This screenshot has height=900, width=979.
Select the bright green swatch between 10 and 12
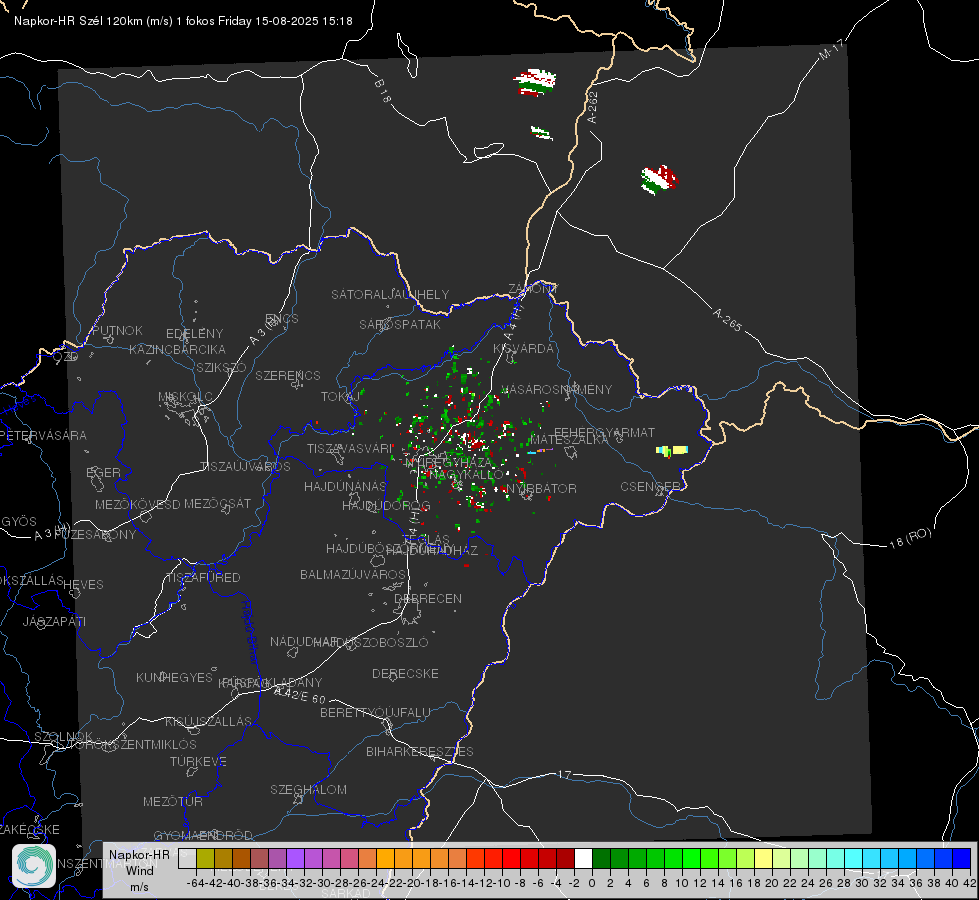tap(691, 859)
